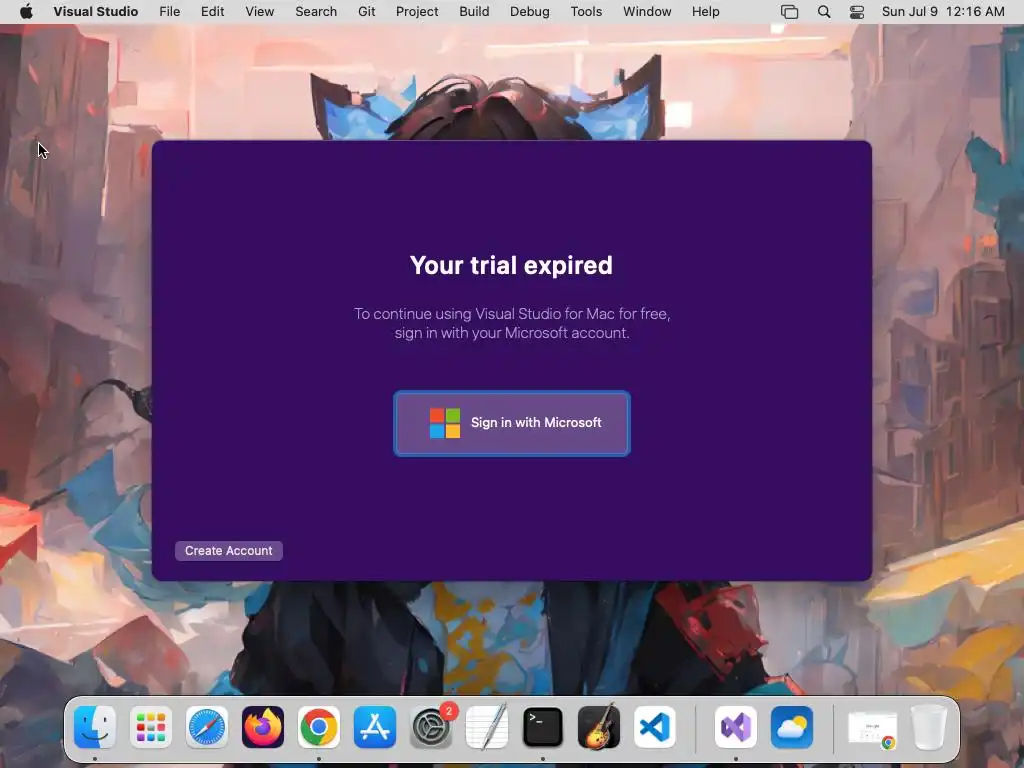This screenshot has width=1024, height=768.
Task: Open the Window menu
Action: tap(647, 11)
